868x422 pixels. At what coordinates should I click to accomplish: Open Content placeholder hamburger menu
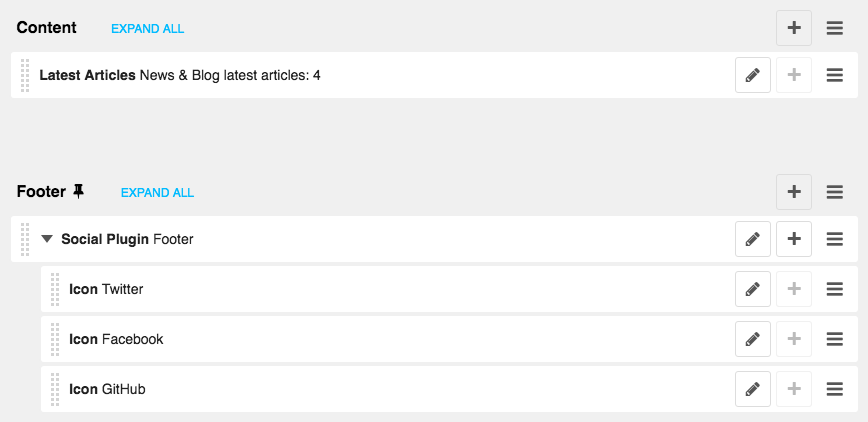pyautogui.click(x=835, y=28)
